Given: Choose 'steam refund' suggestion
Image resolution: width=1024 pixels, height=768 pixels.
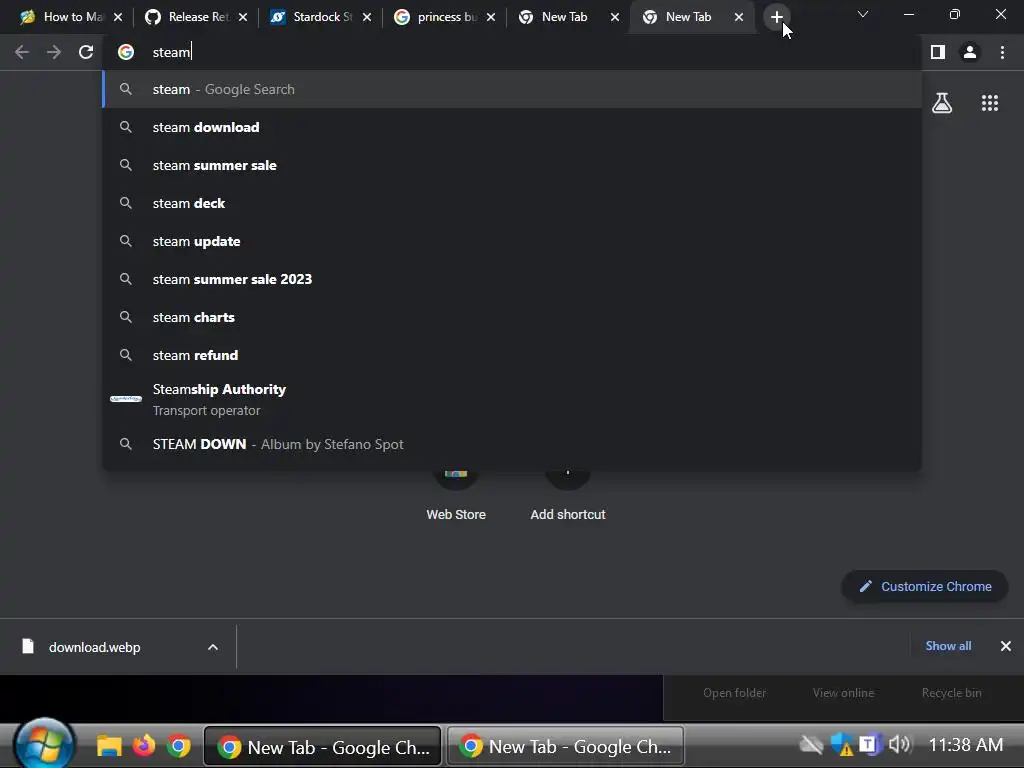Looking at the screenshot, I should pyautogui.click(x=512, y=355).
